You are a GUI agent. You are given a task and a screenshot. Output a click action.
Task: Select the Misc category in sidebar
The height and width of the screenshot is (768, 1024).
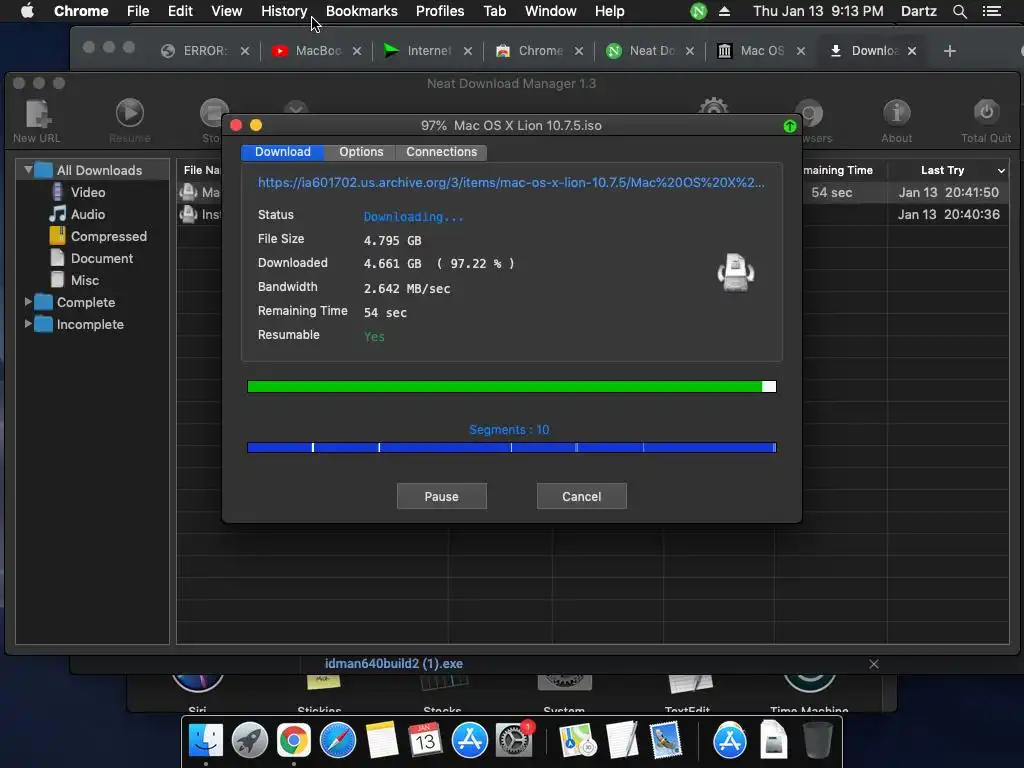click(x=84, y=280)
